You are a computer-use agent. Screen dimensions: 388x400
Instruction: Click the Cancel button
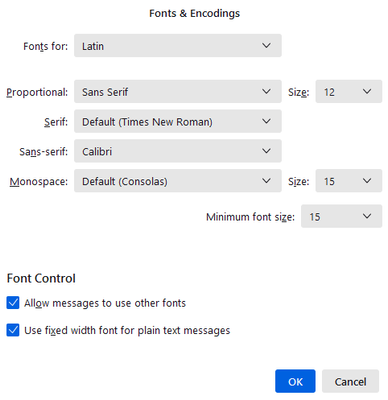click(350, 381)
